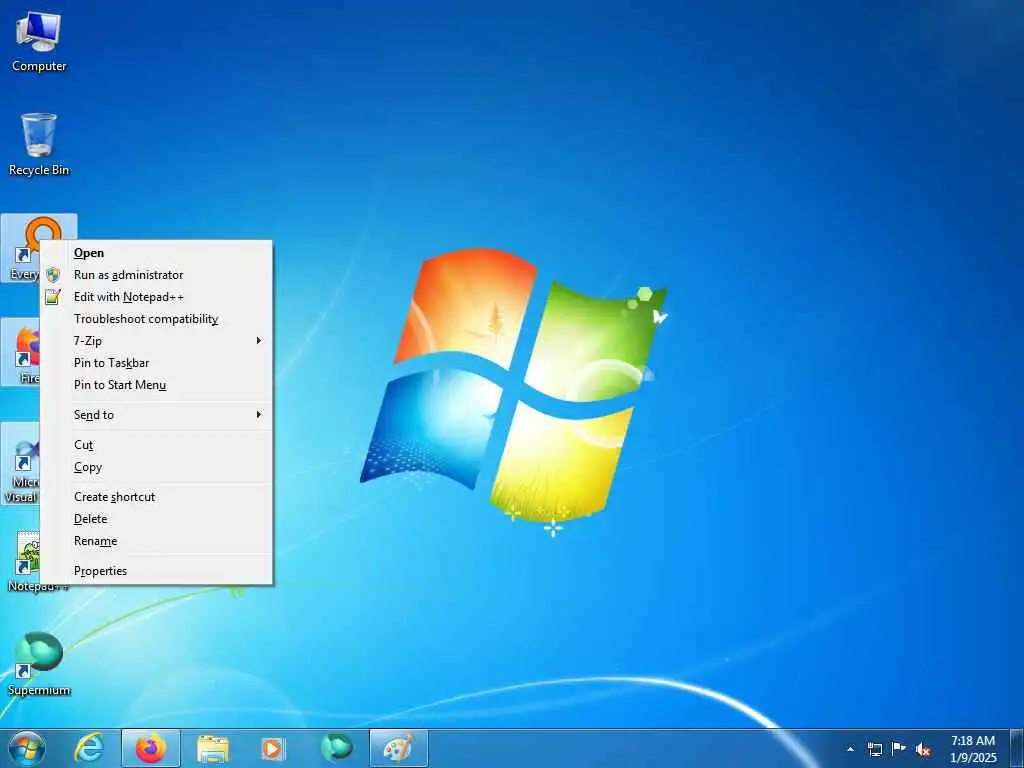Select Edit with Notepad++
Image resolution: width=1024 pixels, height=768 pixels.
(x=157, y=297)
